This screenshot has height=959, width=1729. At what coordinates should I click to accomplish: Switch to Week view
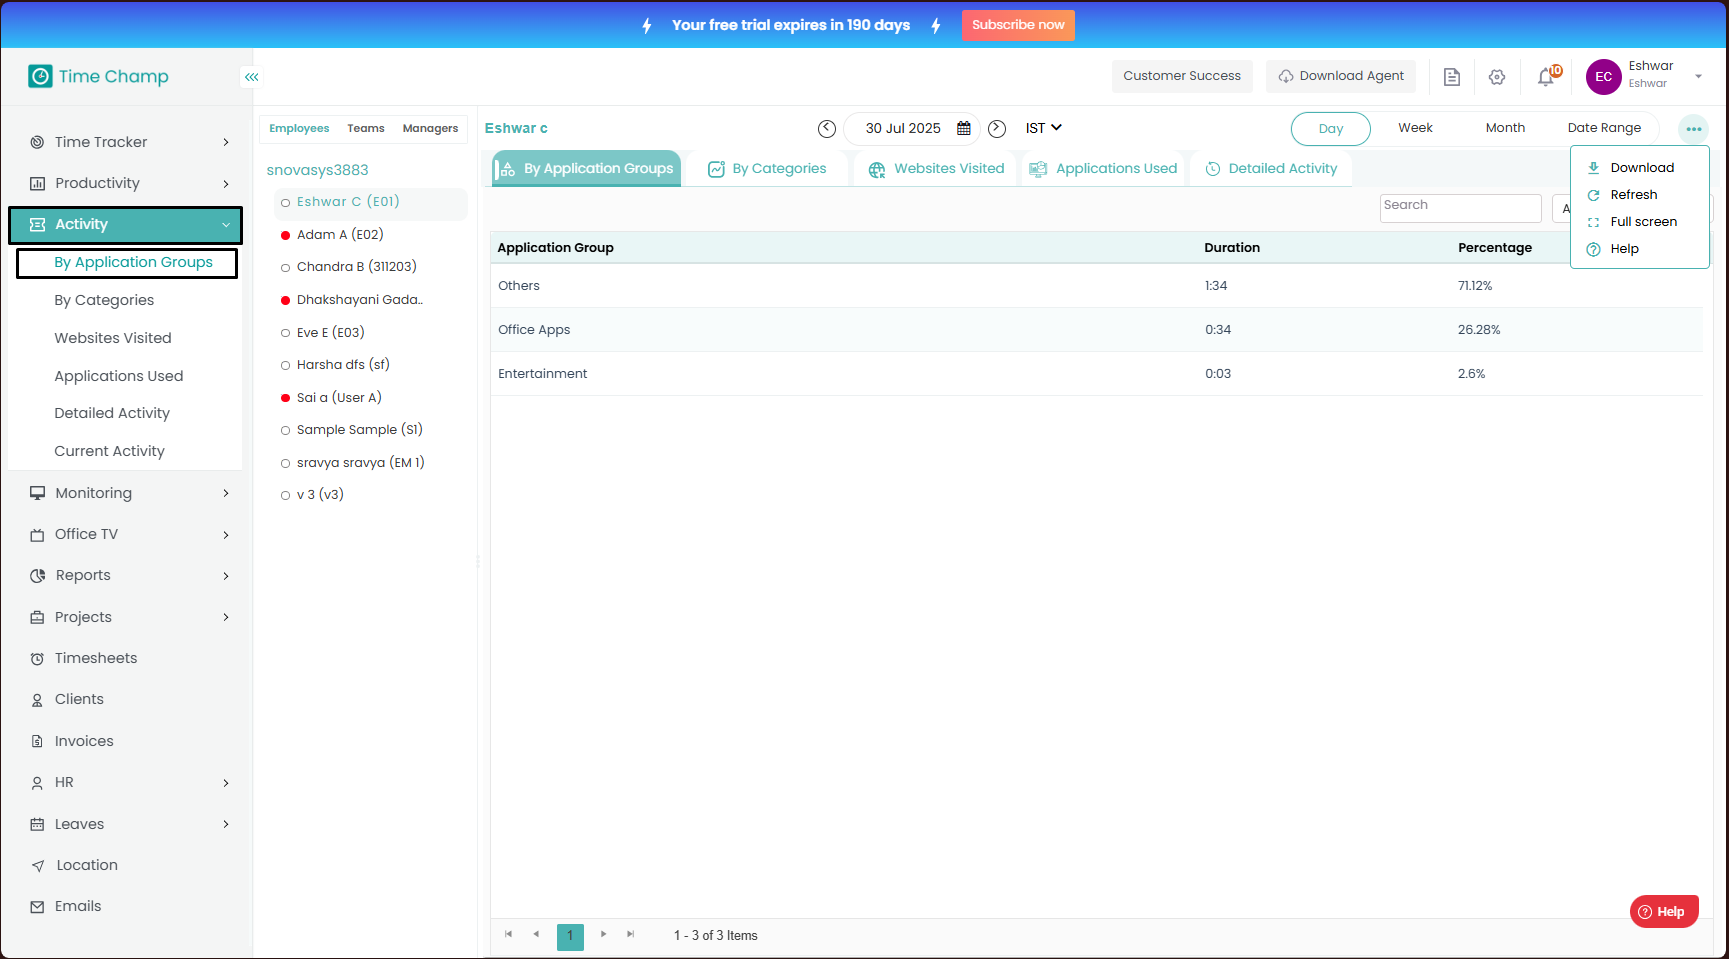tap(1415, 128)
